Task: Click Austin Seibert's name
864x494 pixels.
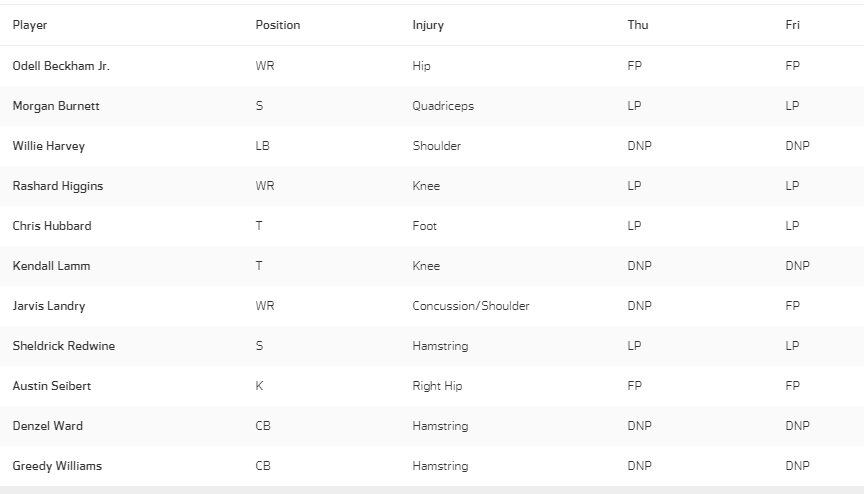Action: pyautogui.click(x=52, y=386)
